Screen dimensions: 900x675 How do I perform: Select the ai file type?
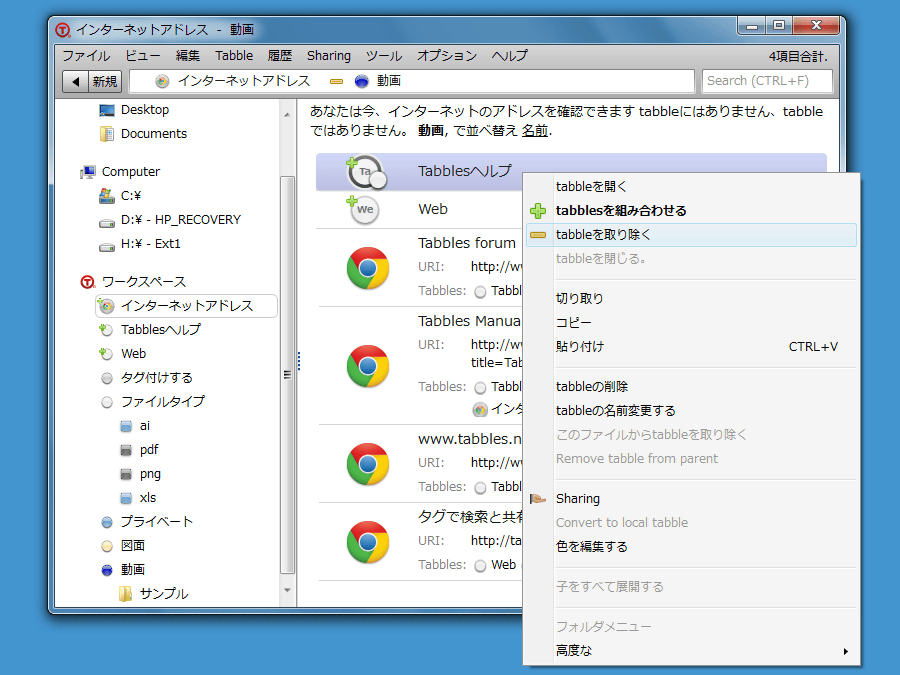[145, 426]
